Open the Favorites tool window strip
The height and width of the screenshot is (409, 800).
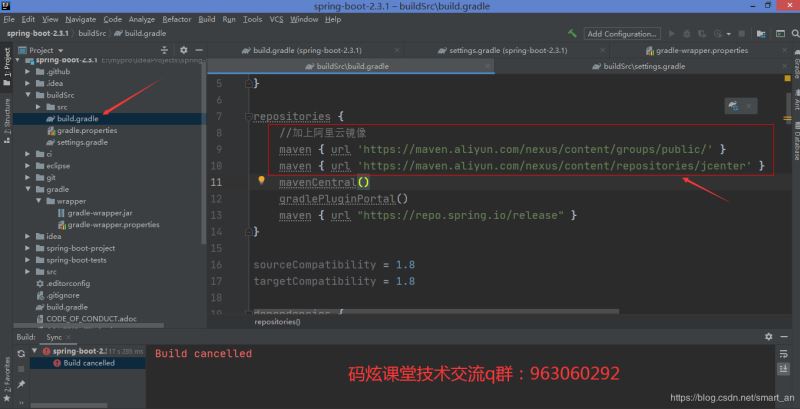pos(7,380)
